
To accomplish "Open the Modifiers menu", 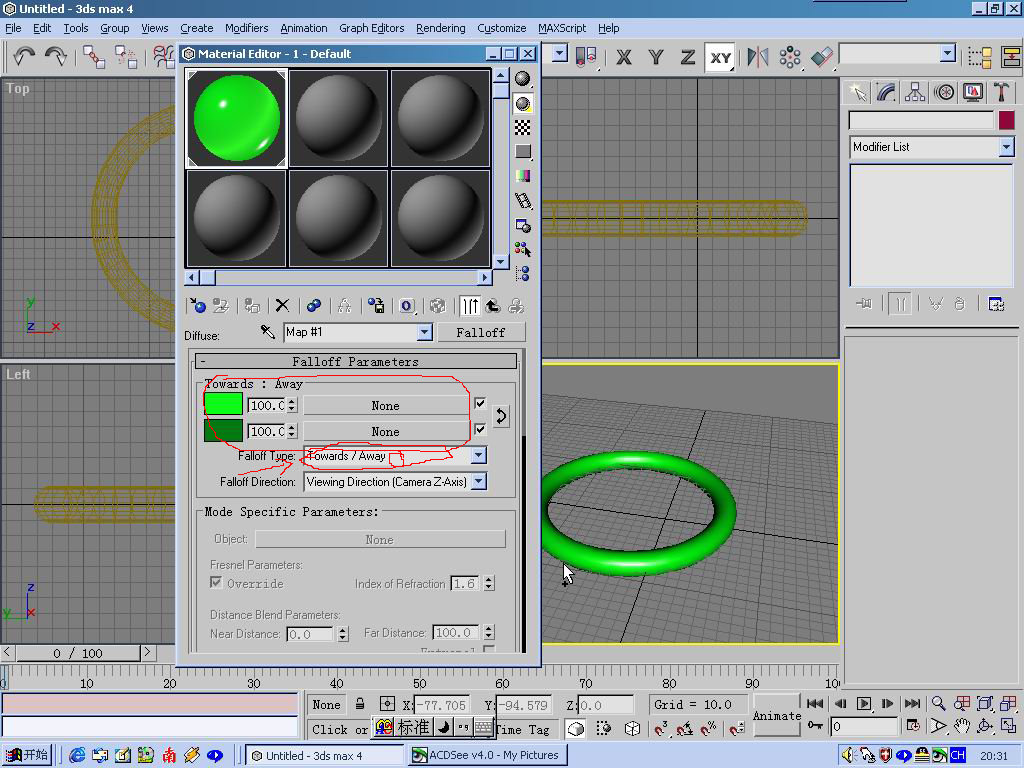I will click(x=246, y=28).
